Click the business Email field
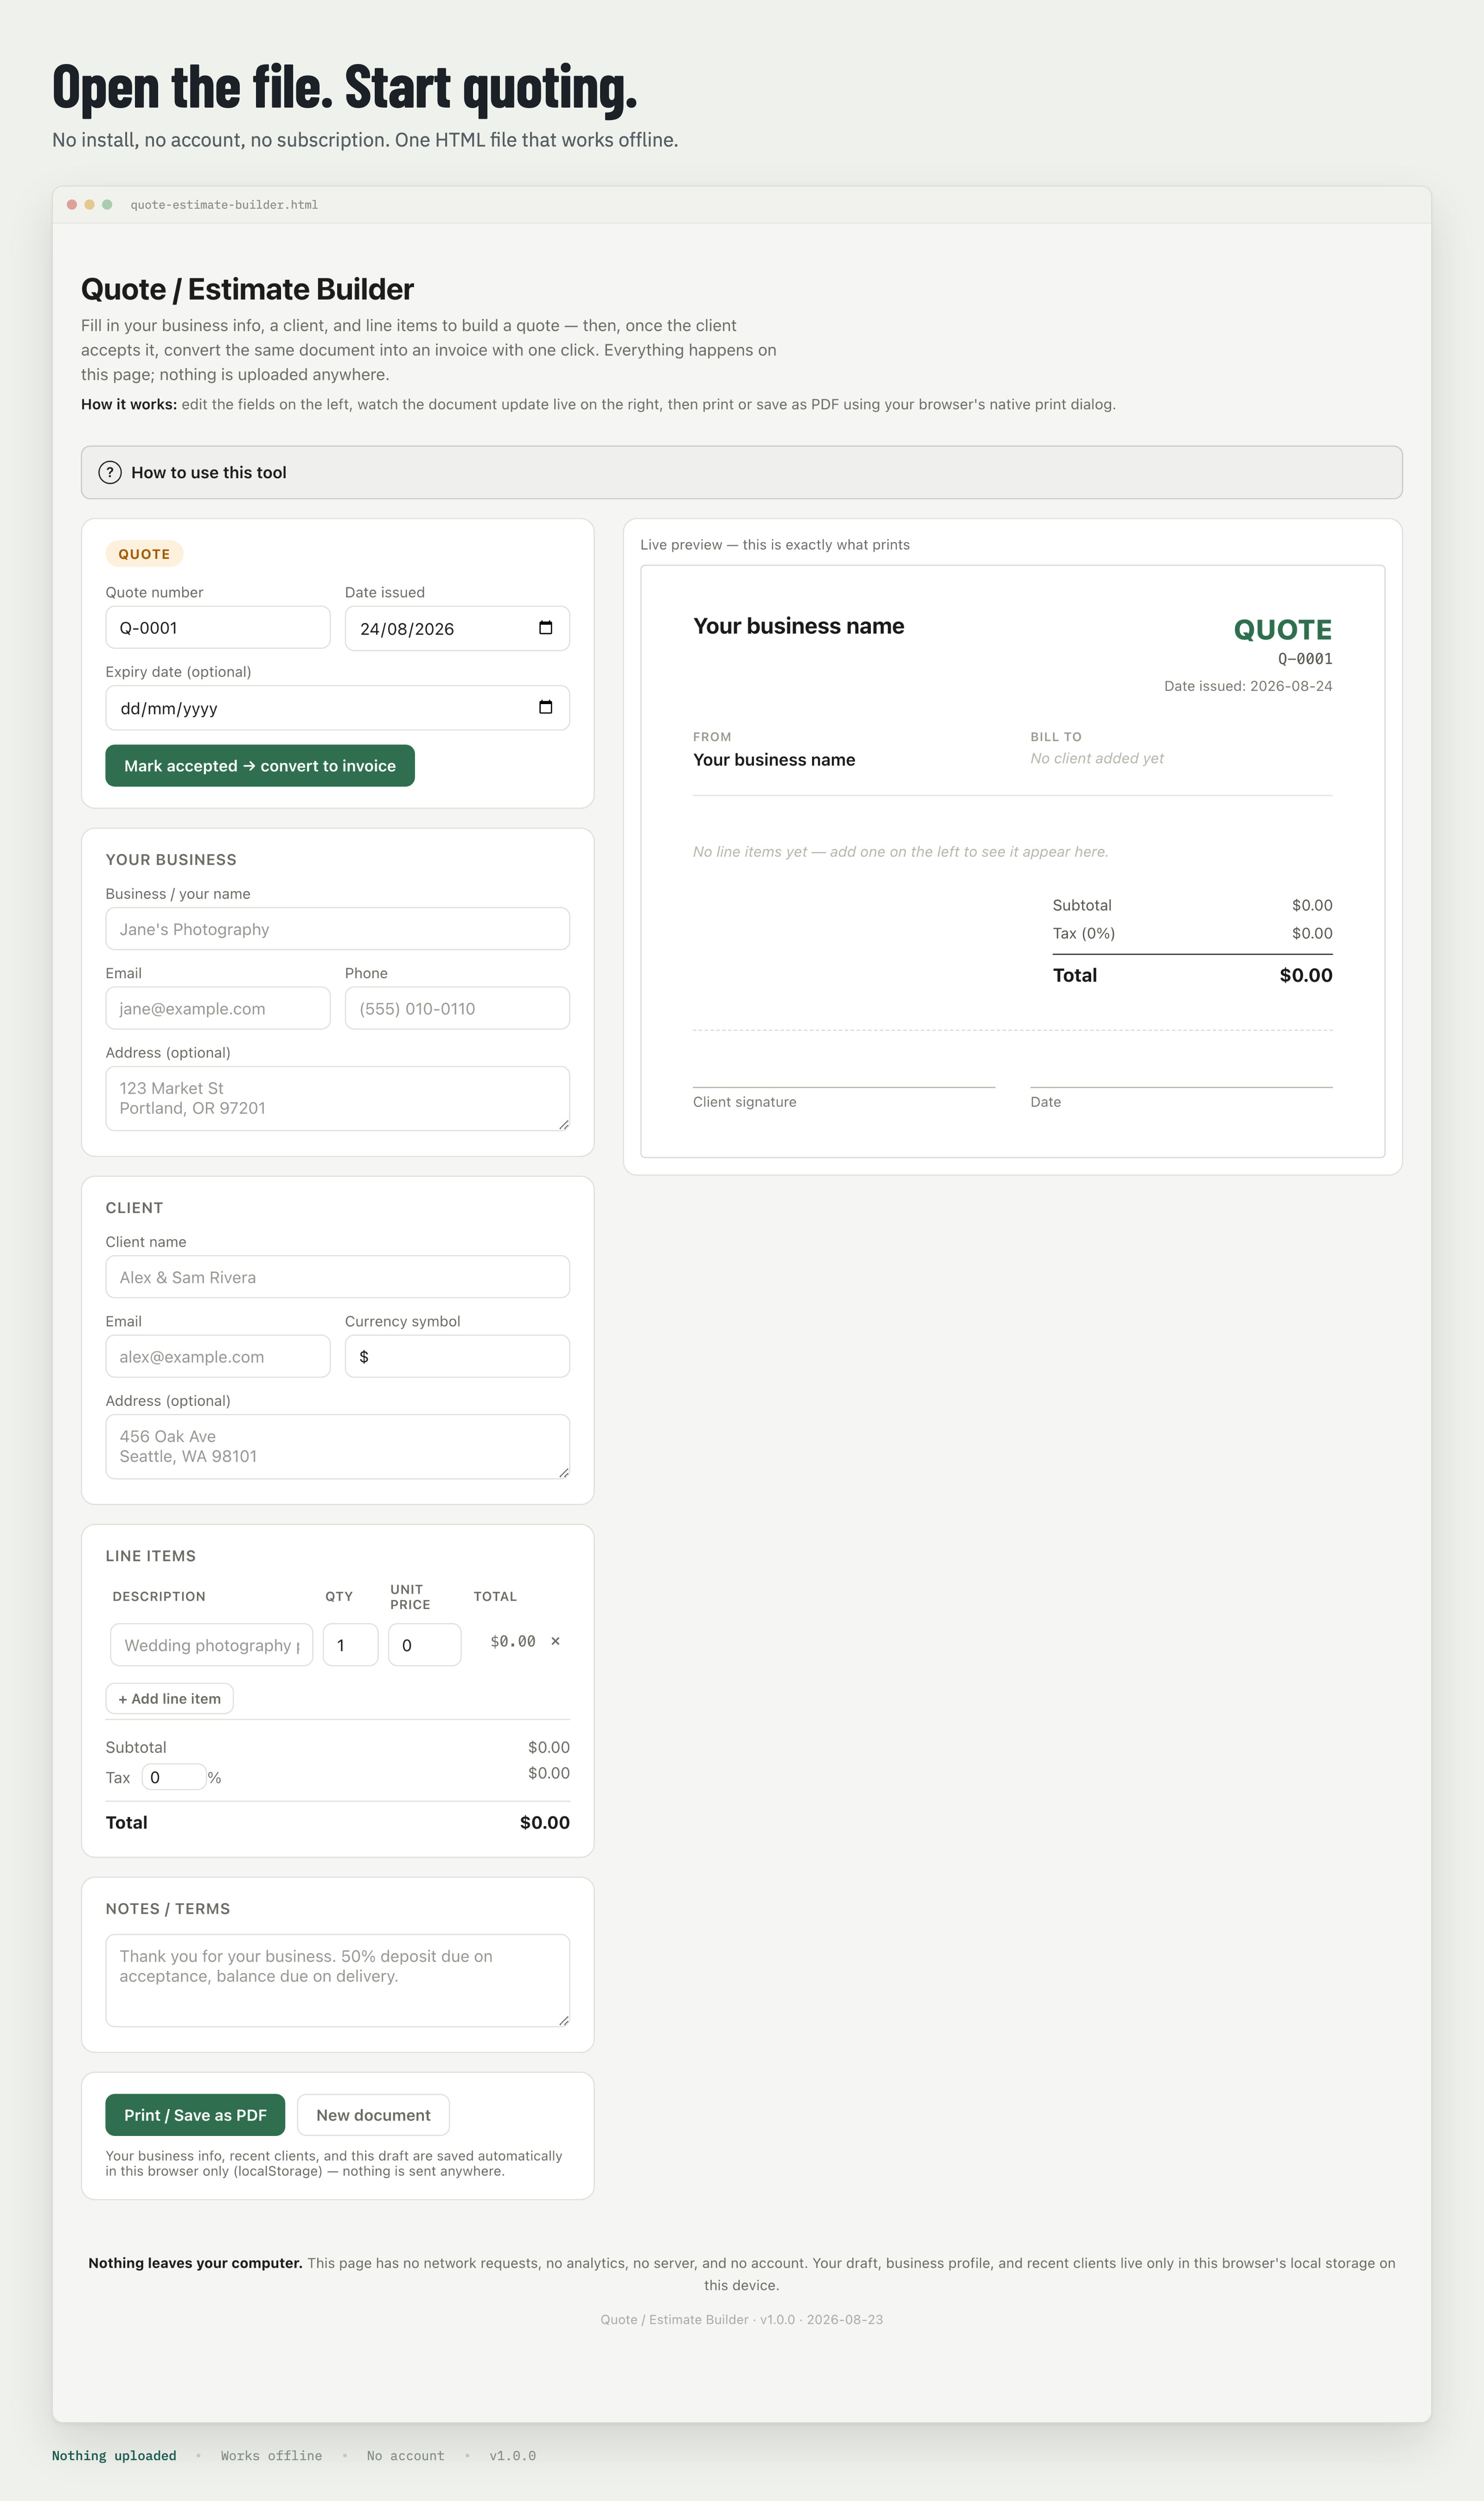This screenshot has width=1484, height=2501. tap(218, 1008)
